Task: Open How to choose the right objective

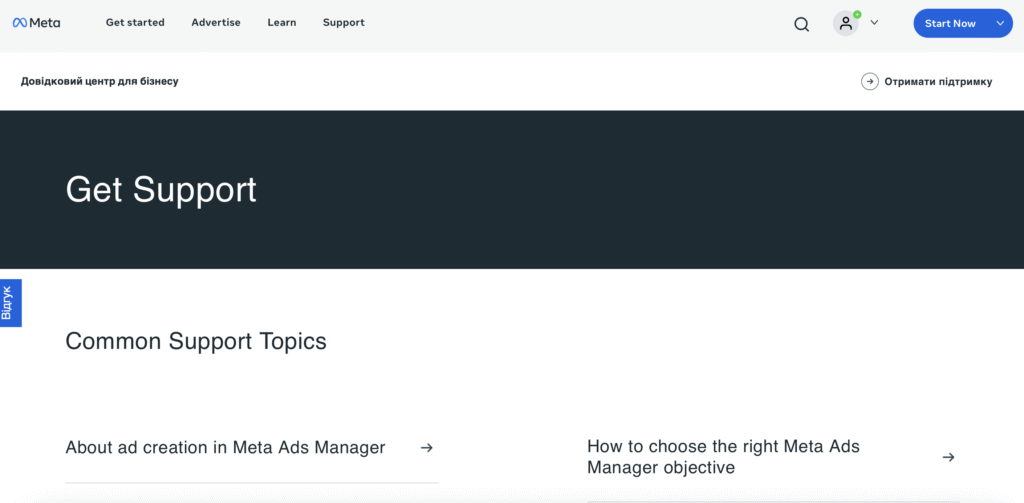Action: [x=723, y=457]
